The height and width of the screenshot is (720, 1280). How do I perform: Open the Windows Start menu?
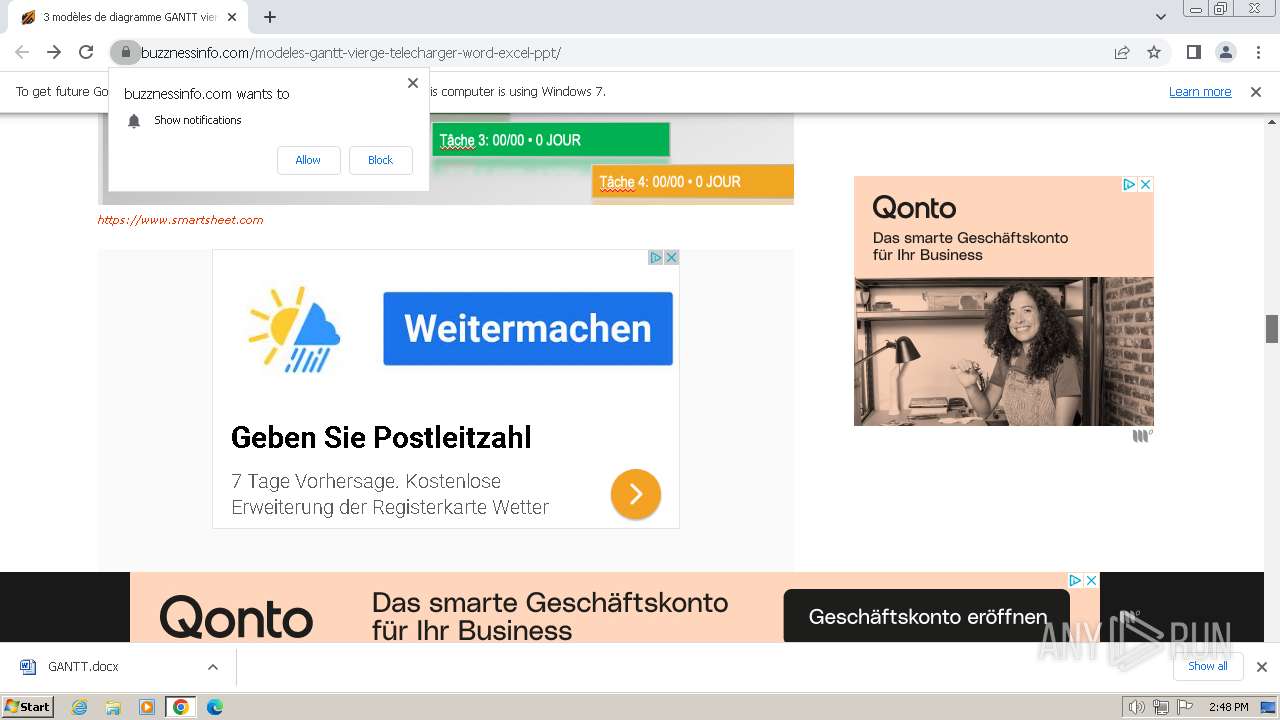click(x=27, y=706)
